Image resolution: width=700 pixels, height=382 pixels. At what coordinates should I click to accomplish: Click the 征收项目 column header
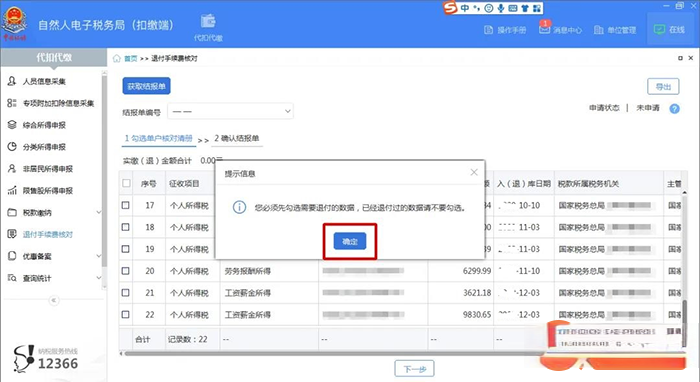point(184,183)
